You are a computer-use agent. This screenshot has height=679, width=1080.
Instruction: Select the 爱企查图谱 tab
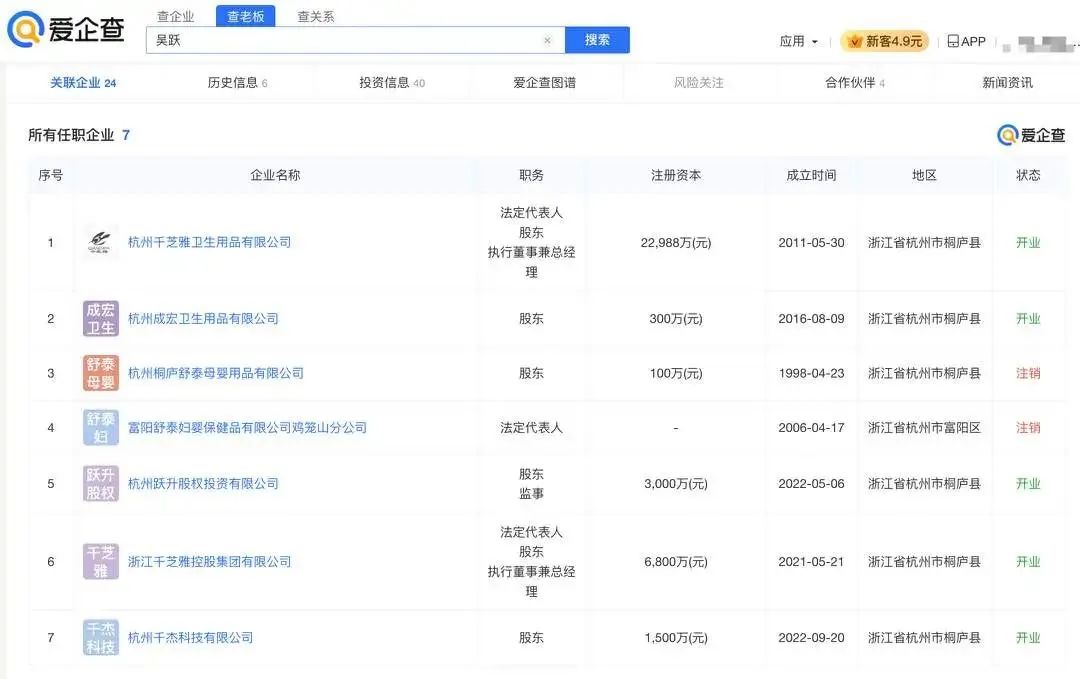click(545, 83)
